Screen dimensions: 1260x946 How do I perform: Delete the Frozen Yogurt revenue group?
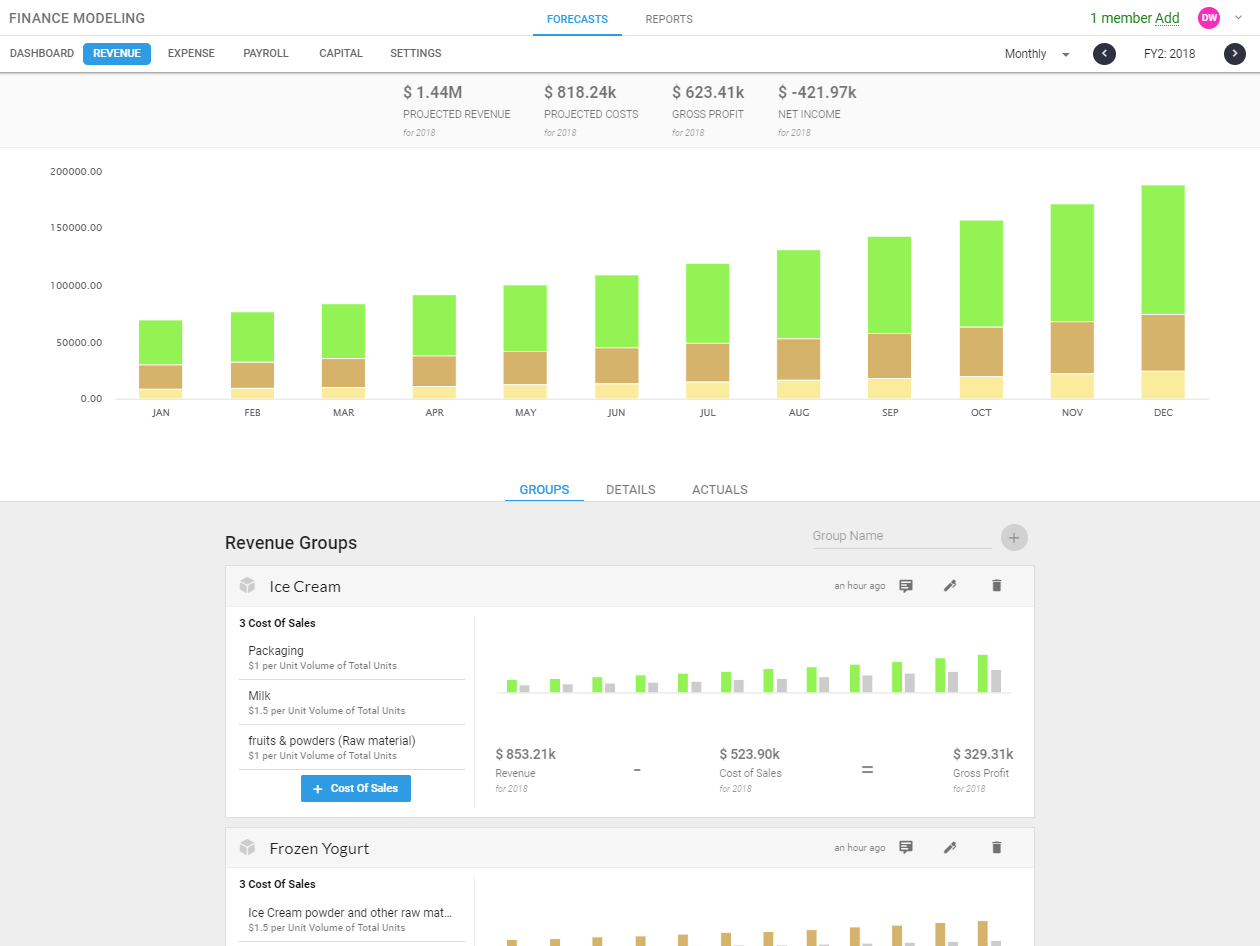pos(996,848)
